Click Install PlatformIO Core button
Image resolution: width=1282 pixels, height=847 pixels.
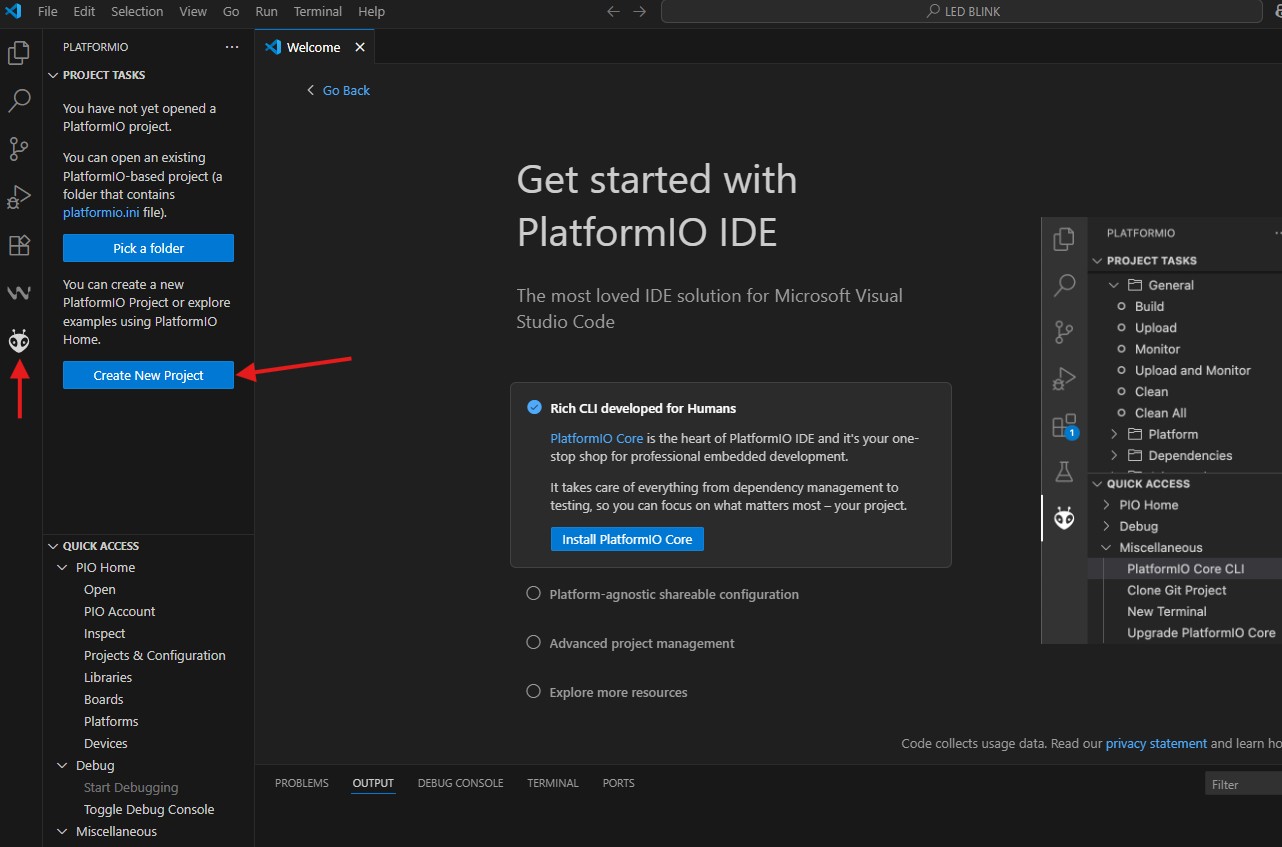coord(627,539)
